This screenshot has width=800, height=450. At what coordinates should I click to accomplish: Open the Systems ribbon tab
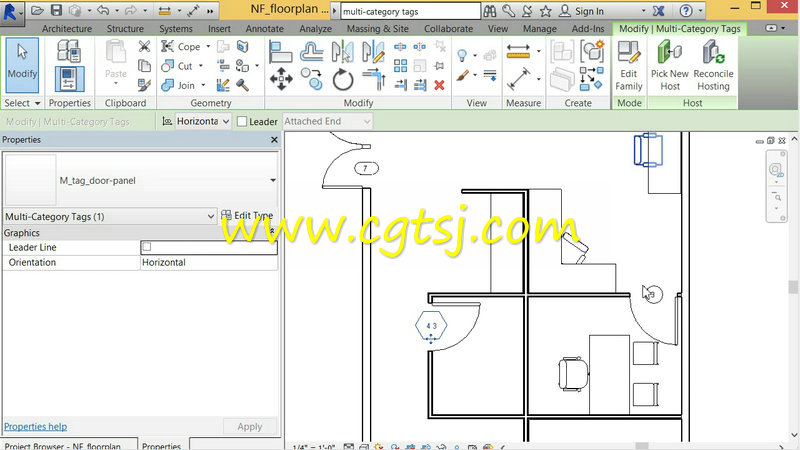pyautogui.click(x=176, y=29)
